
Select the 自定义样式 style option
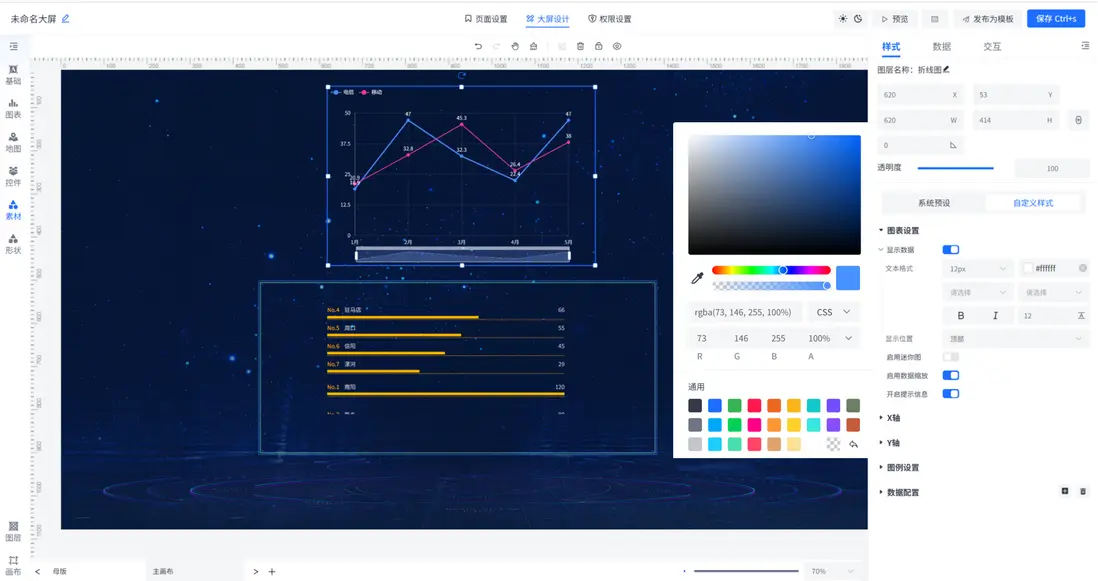point(1034,203)
